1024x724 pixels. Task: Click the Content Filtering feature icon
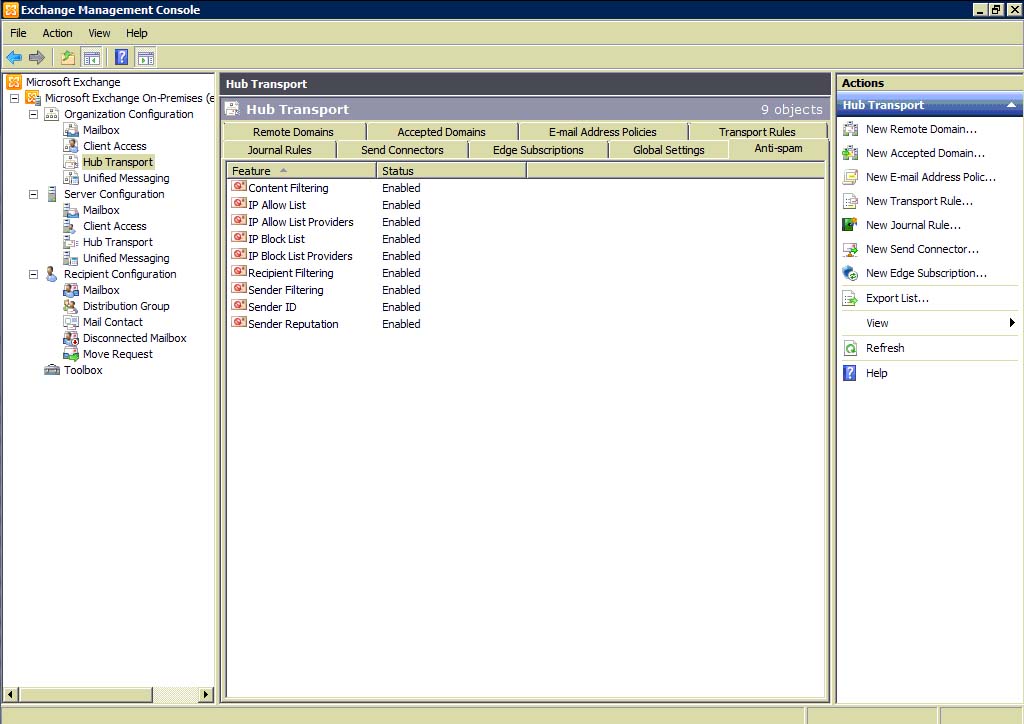(239, 187)
